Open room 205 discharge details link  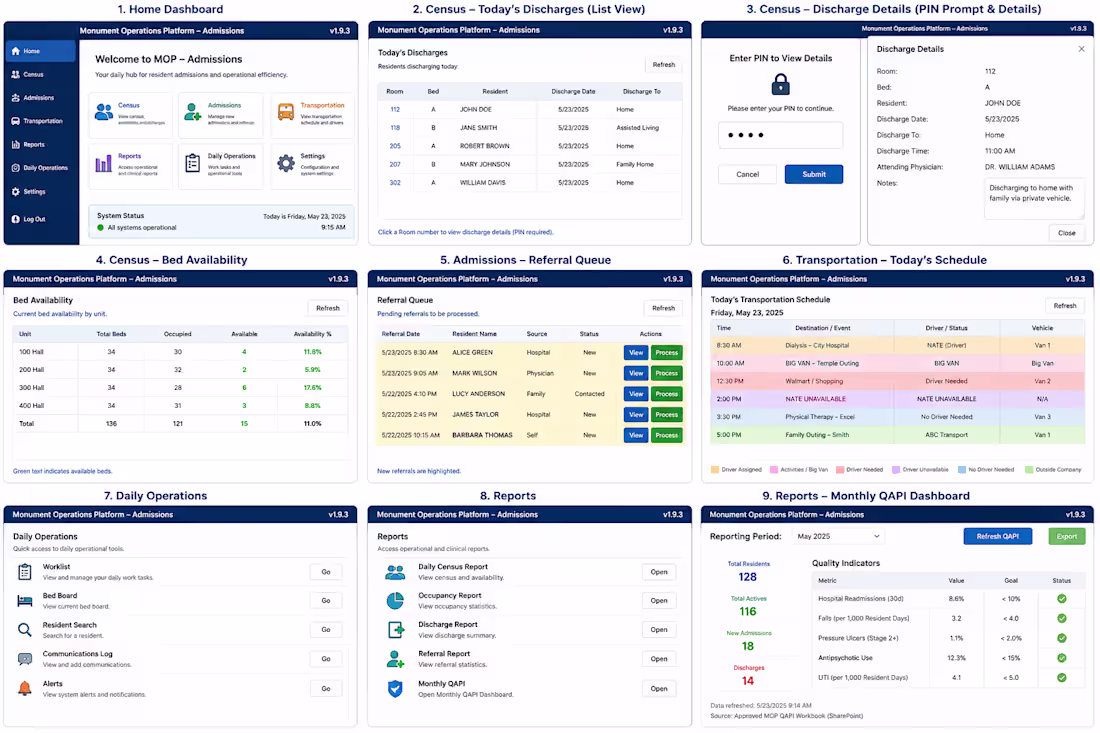point(395,146)
